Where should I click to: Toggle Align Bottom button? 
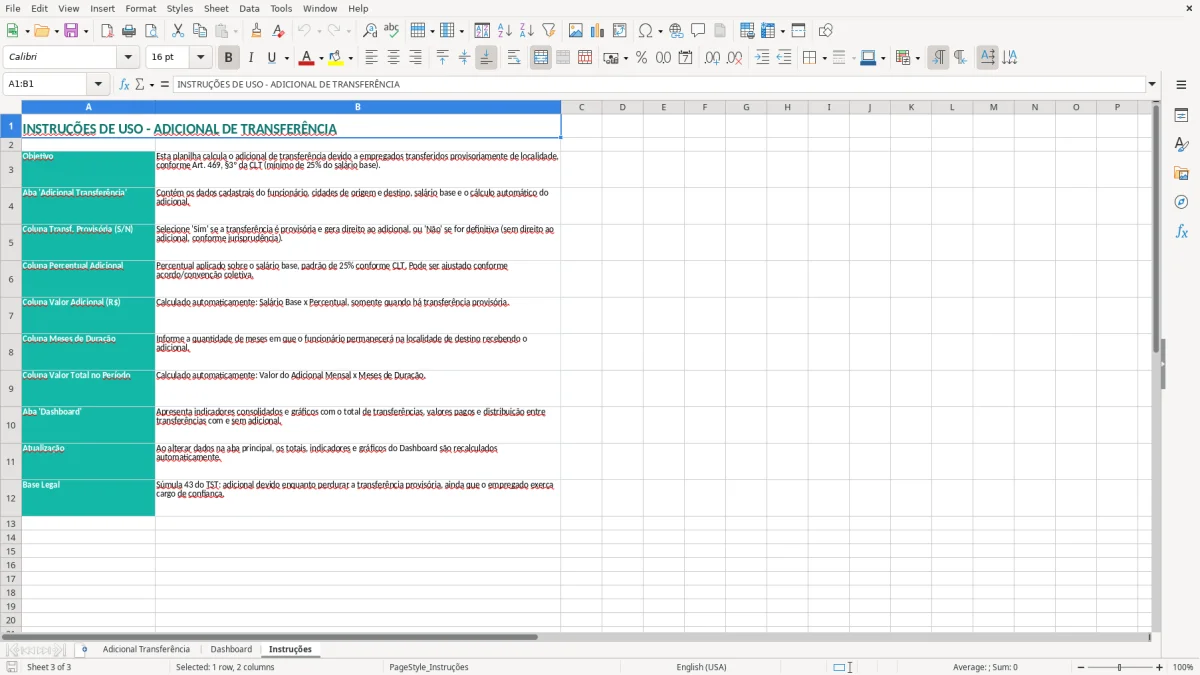tap(486, 58)
